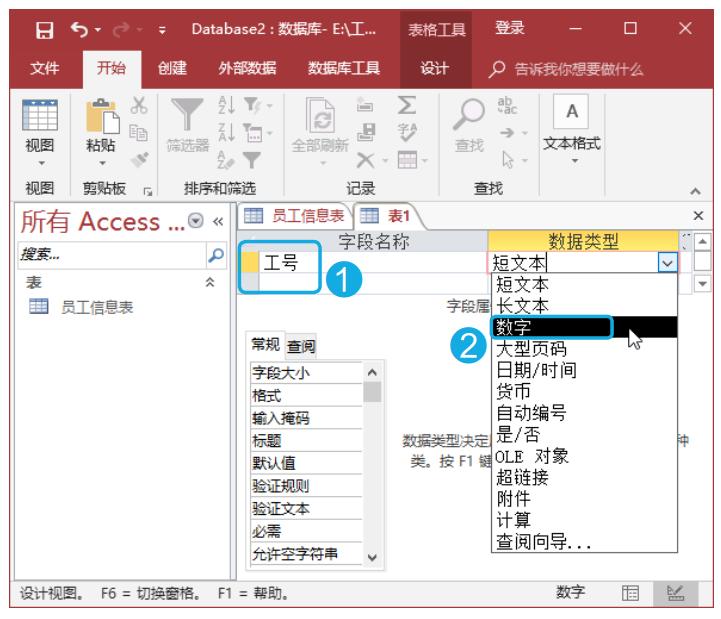Select 员工信息表 in navigation pane
This screenshot has width=721, height=619.
pos(97,307)
